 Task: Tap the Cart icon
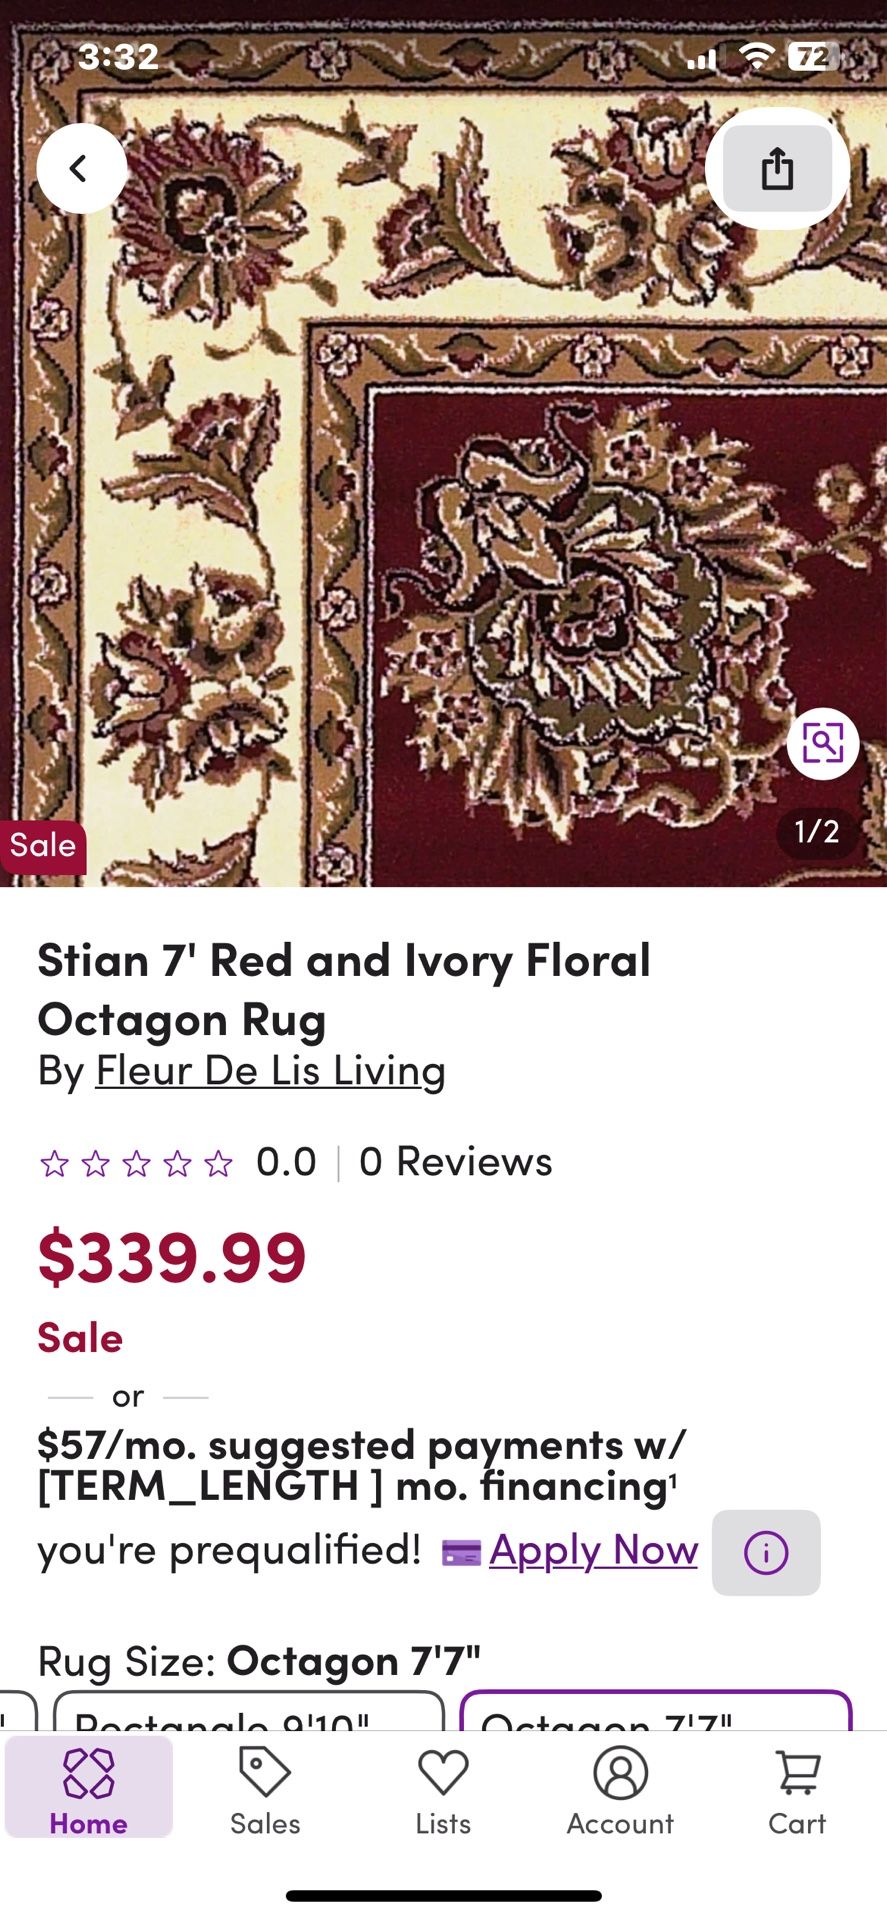(797, 1790)
